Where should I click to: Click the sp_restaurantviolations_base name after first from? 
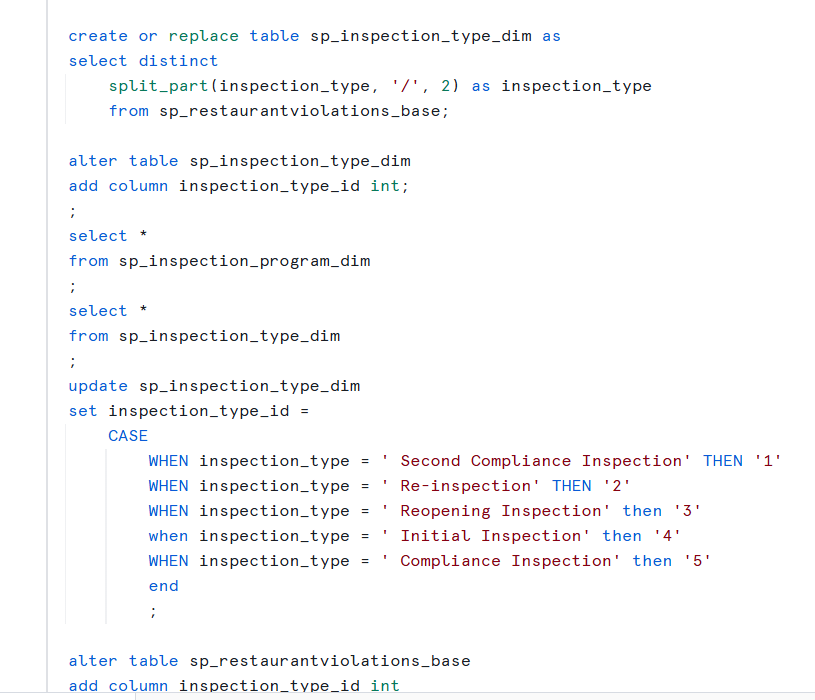coord(299,111)
